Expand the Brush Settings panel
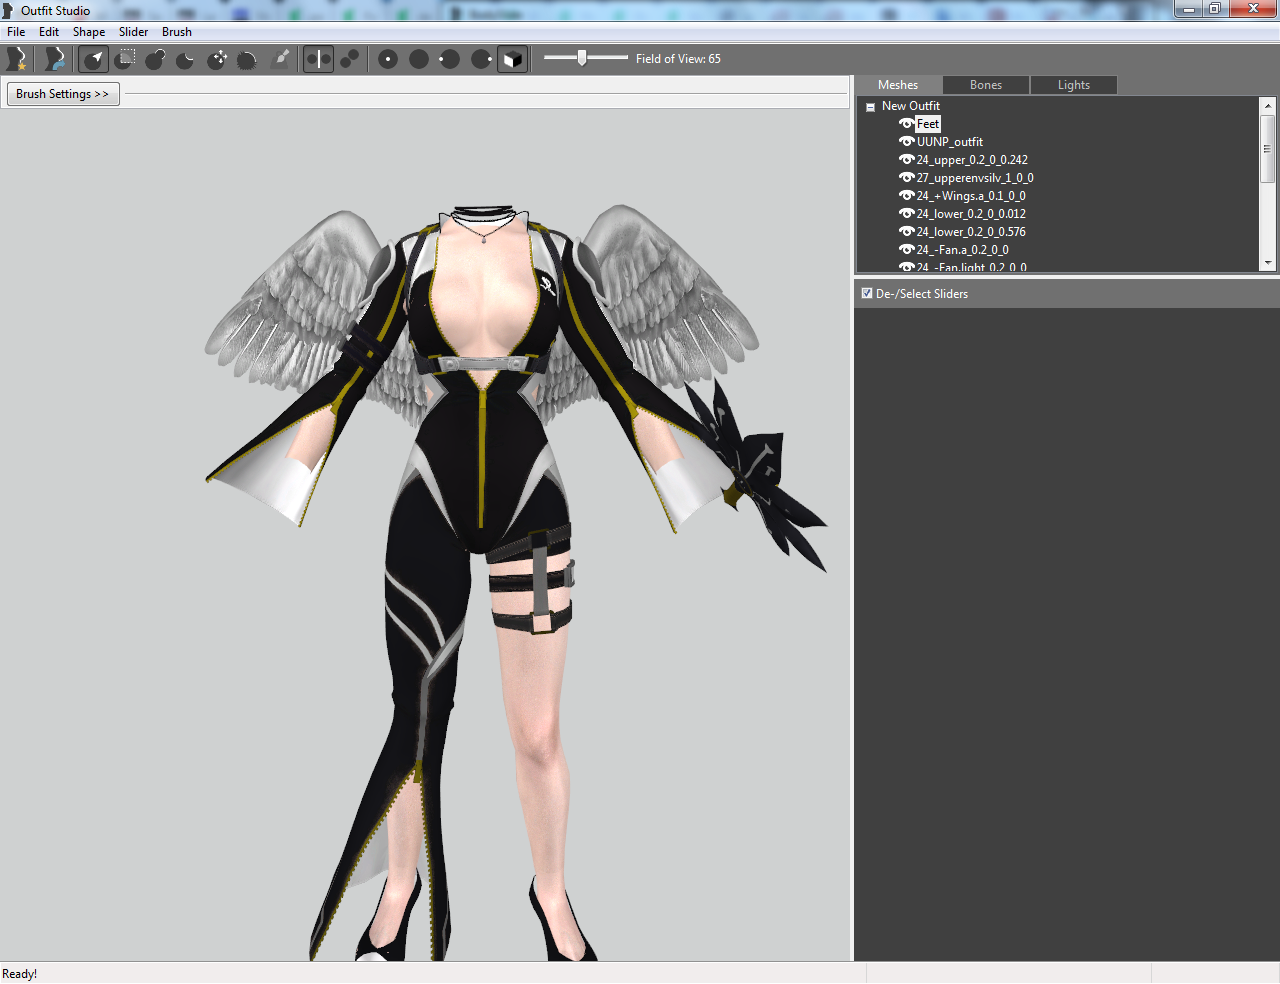 click(x=63, y=94)
